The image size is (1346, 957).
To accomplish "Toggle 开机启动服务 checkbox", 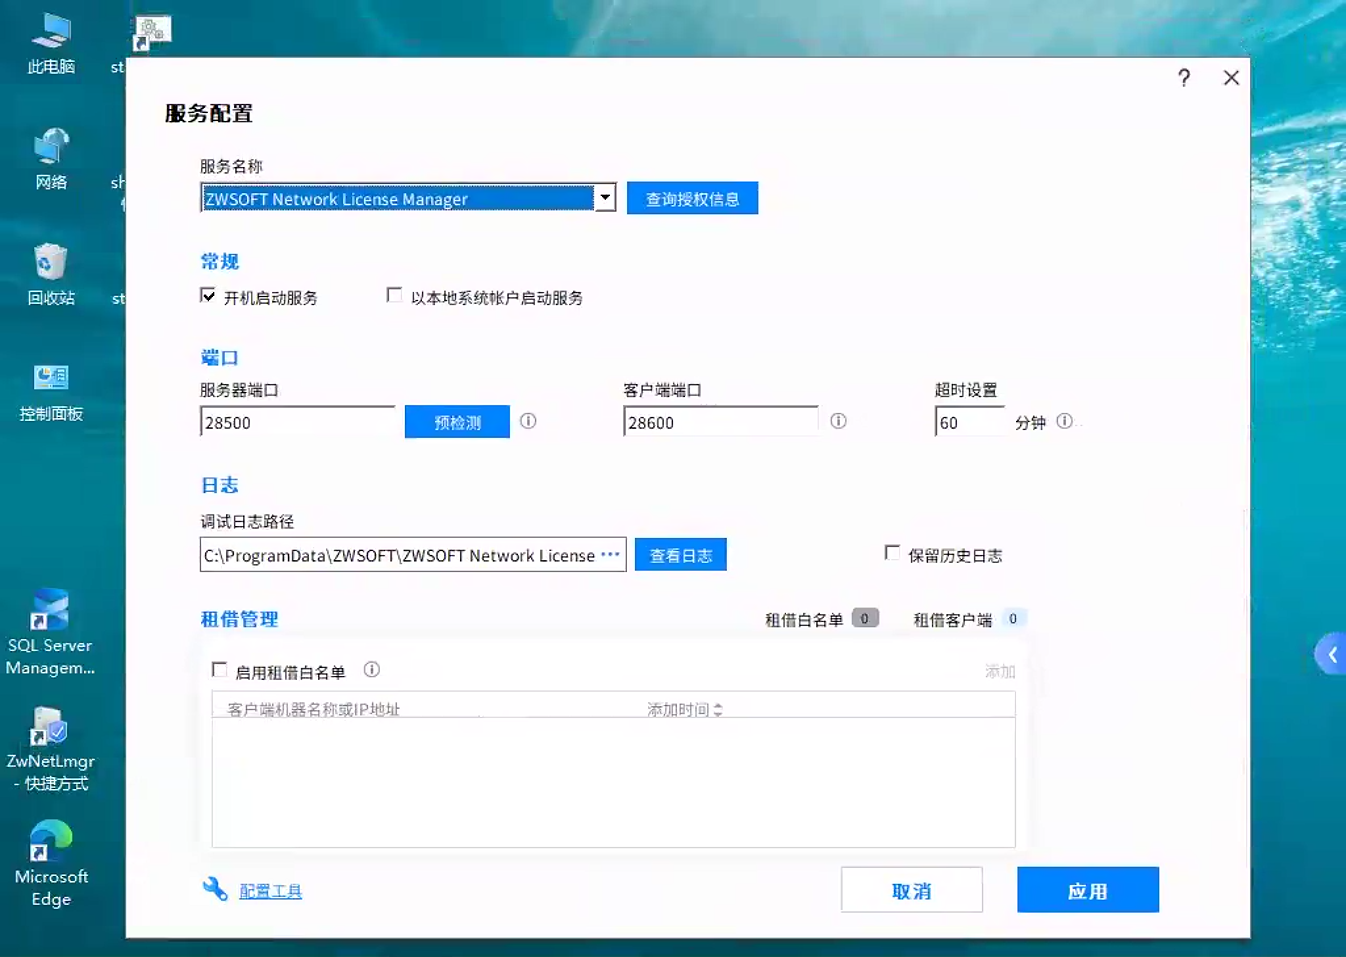I will click(208, 295).
